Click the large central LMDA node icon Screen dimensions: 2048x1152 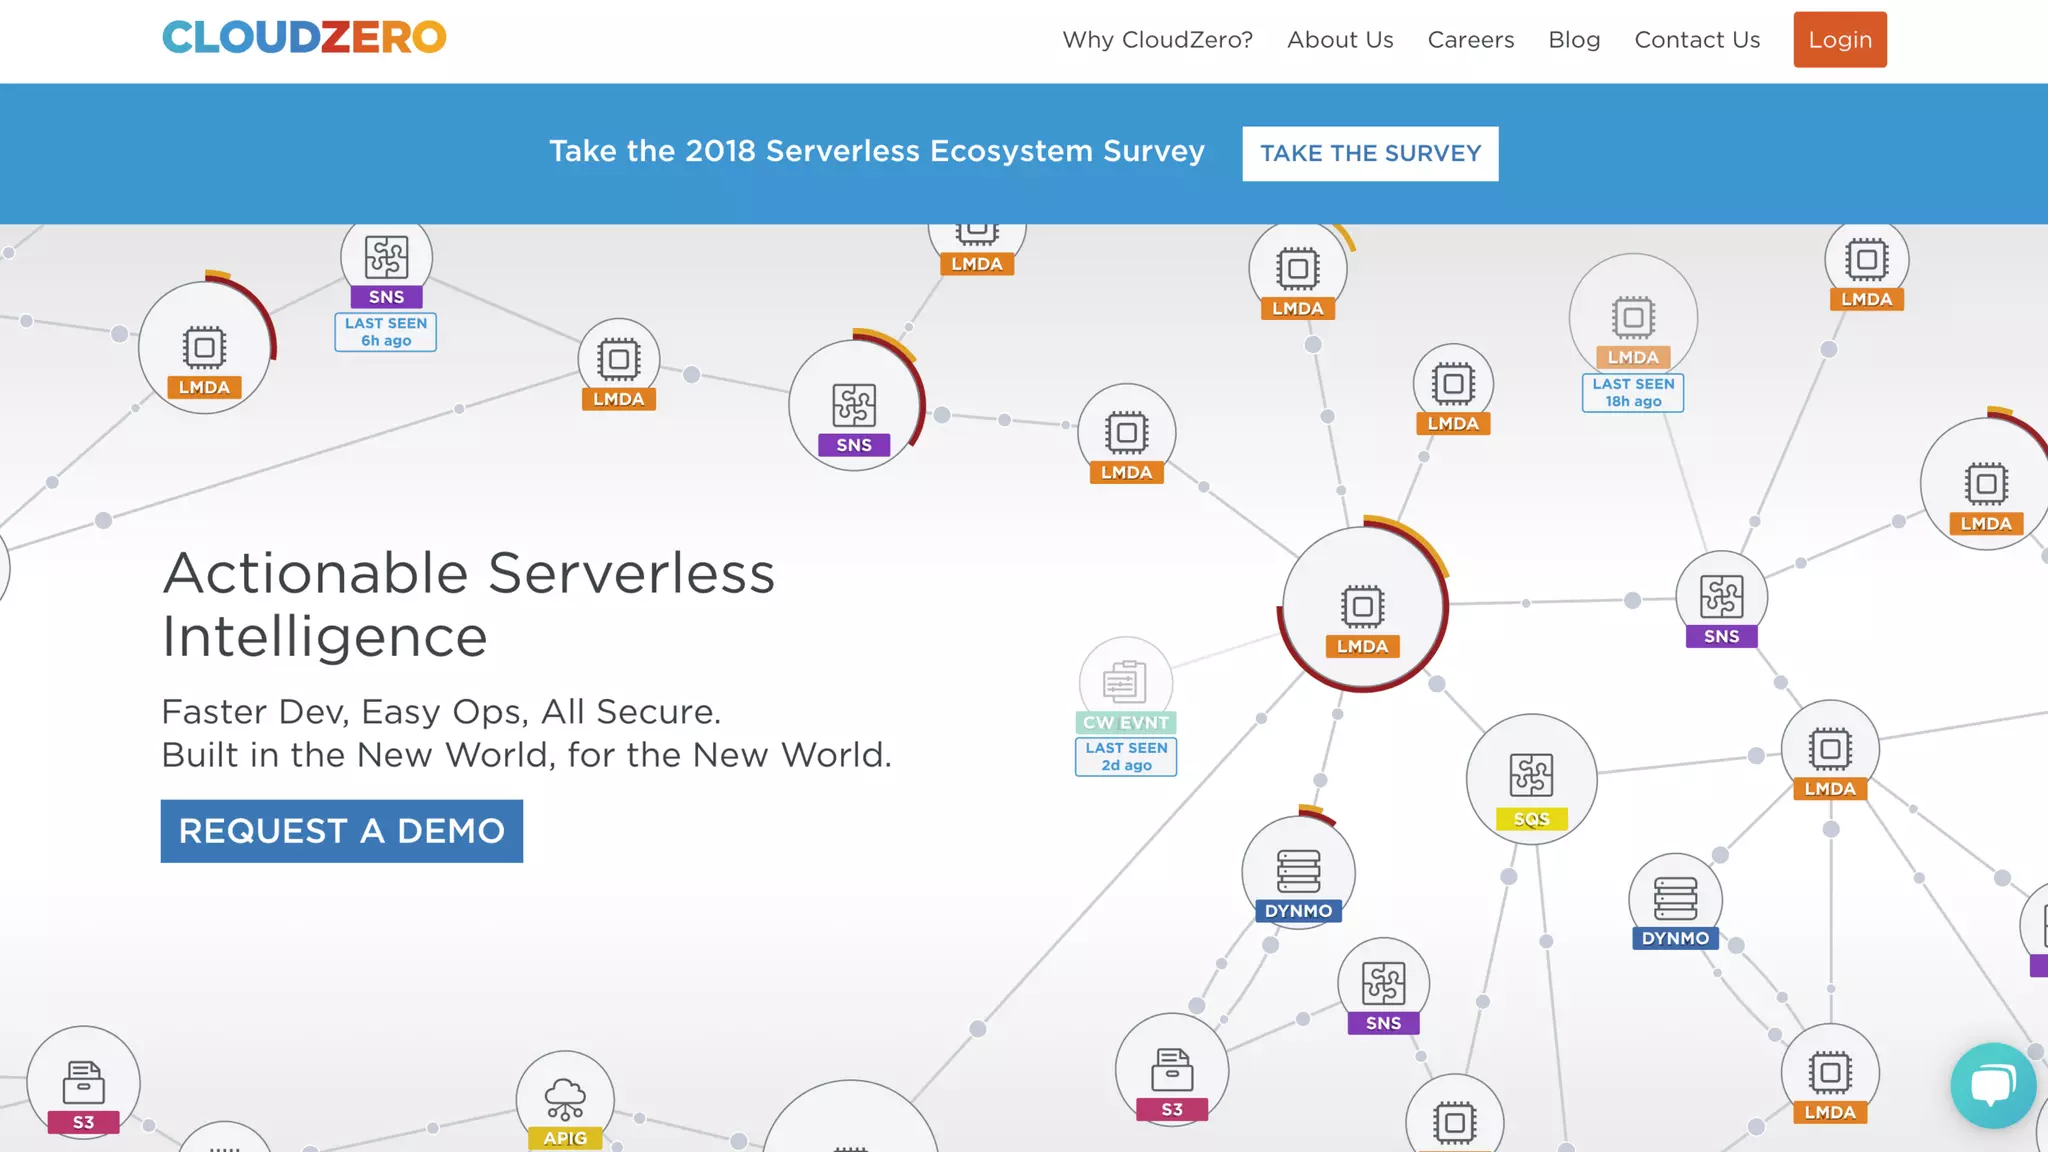click(x=1362, y=607)
